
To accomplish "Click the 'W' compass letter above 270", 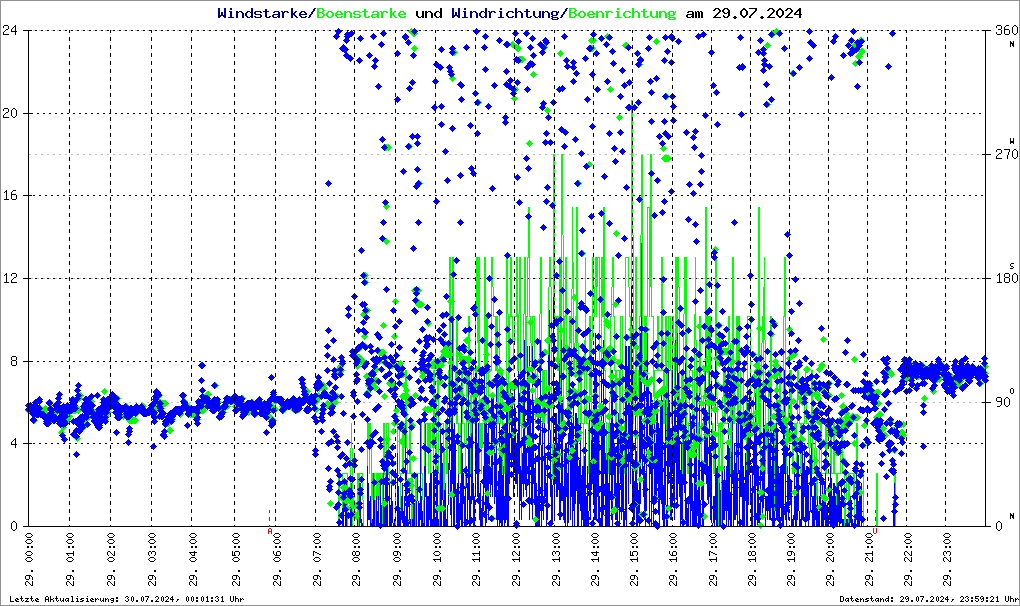I will pyautogui.click(x=1012, y=141).
